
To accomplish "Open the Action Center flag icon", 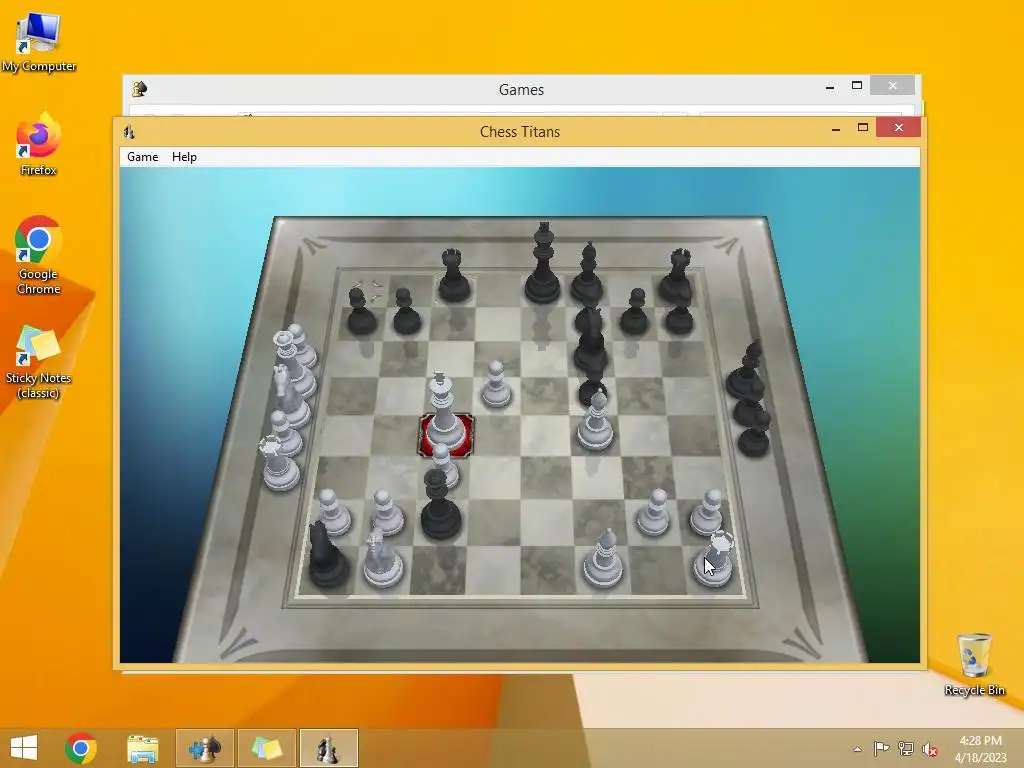I will pyautogui.click(x=881, y=749).
